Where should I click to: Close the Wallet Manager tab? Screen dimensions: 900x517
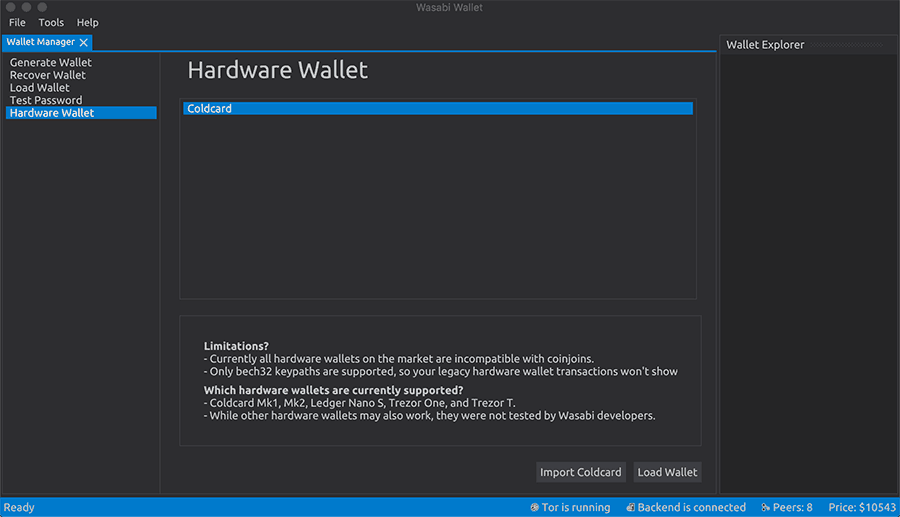[x=84, y=42]
